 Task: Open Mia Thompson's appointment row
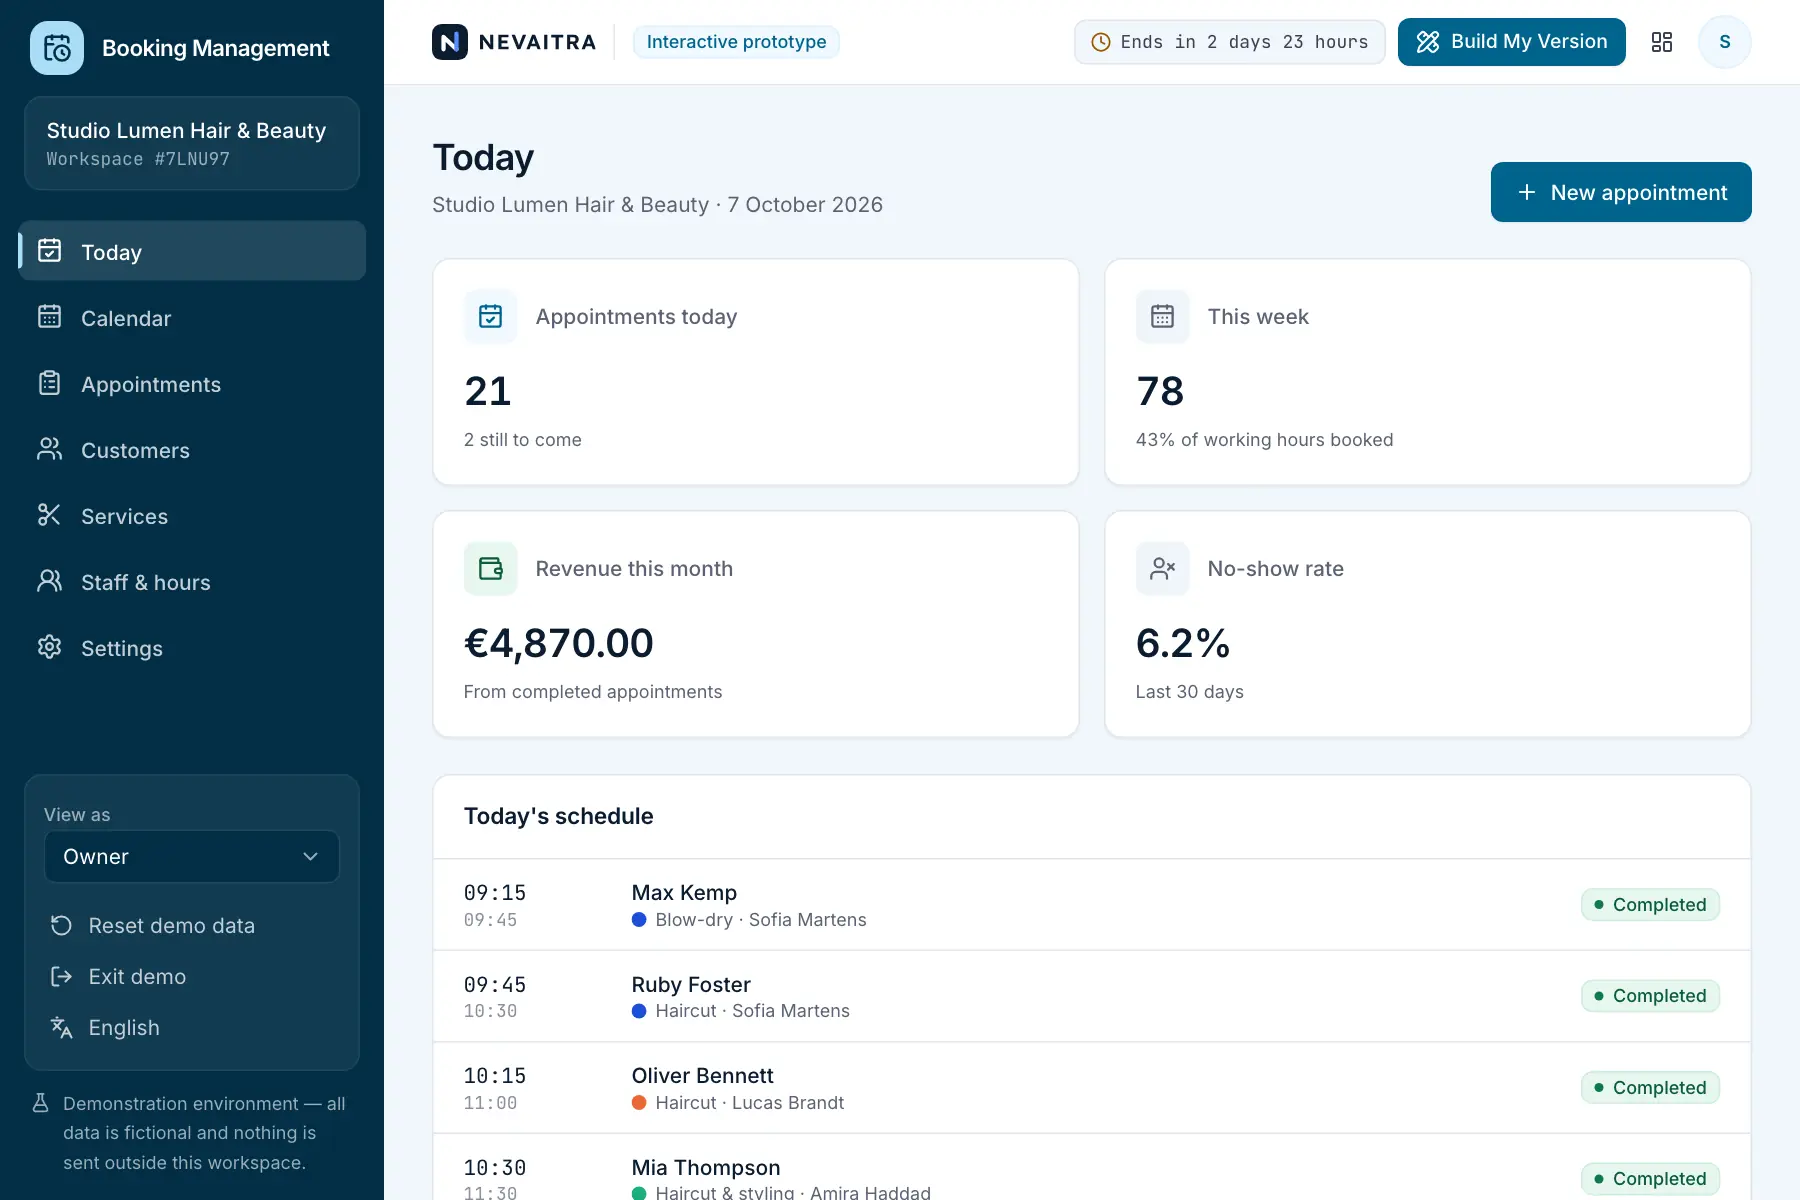pos(1092,1168)
